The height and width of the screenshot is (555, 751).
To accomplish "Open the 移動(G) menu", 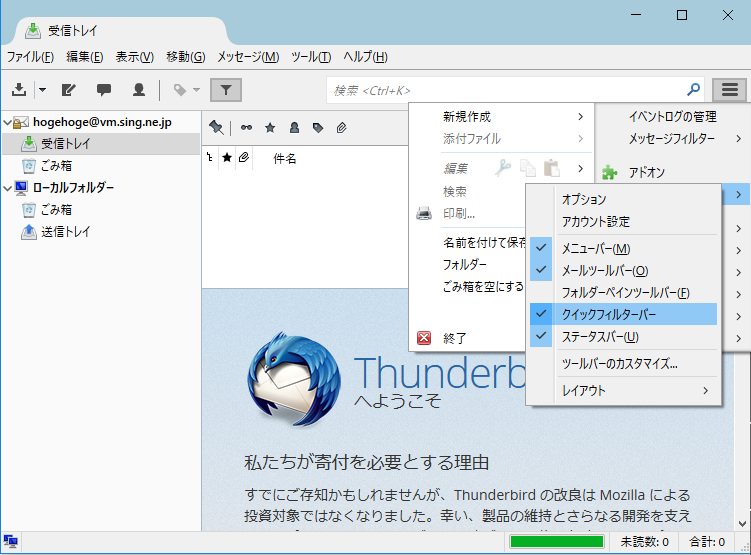I will coord(185,57).
